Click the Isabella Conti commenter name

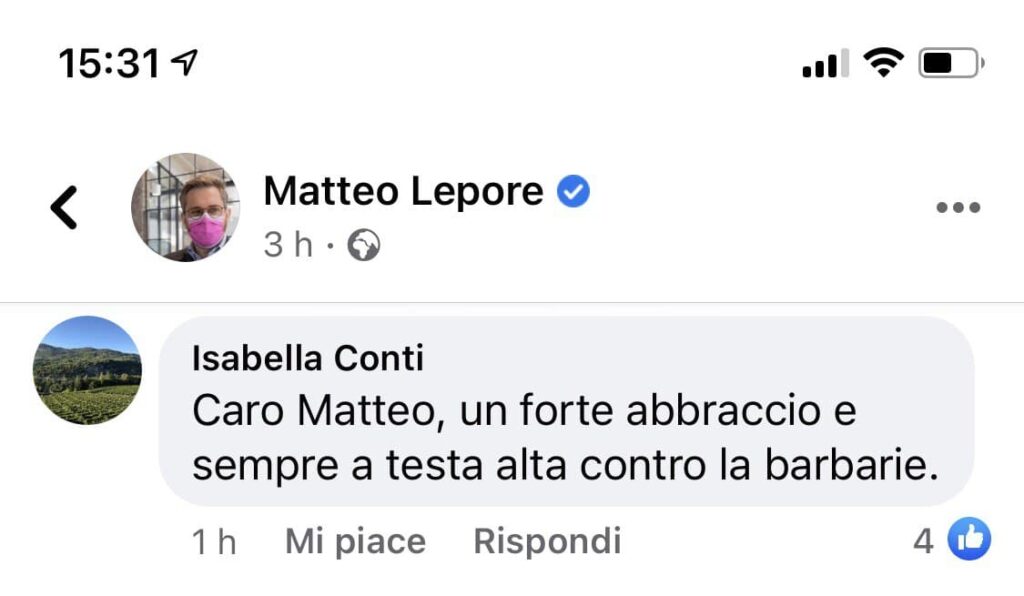coord(308,357)
